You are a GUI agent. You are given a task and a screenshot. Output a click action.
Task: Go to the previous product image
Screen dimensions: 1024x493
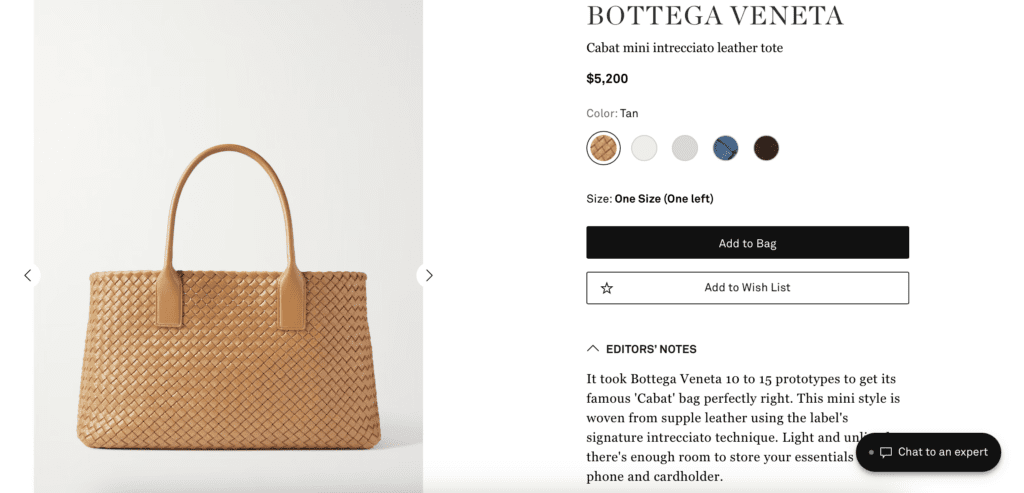28,275
